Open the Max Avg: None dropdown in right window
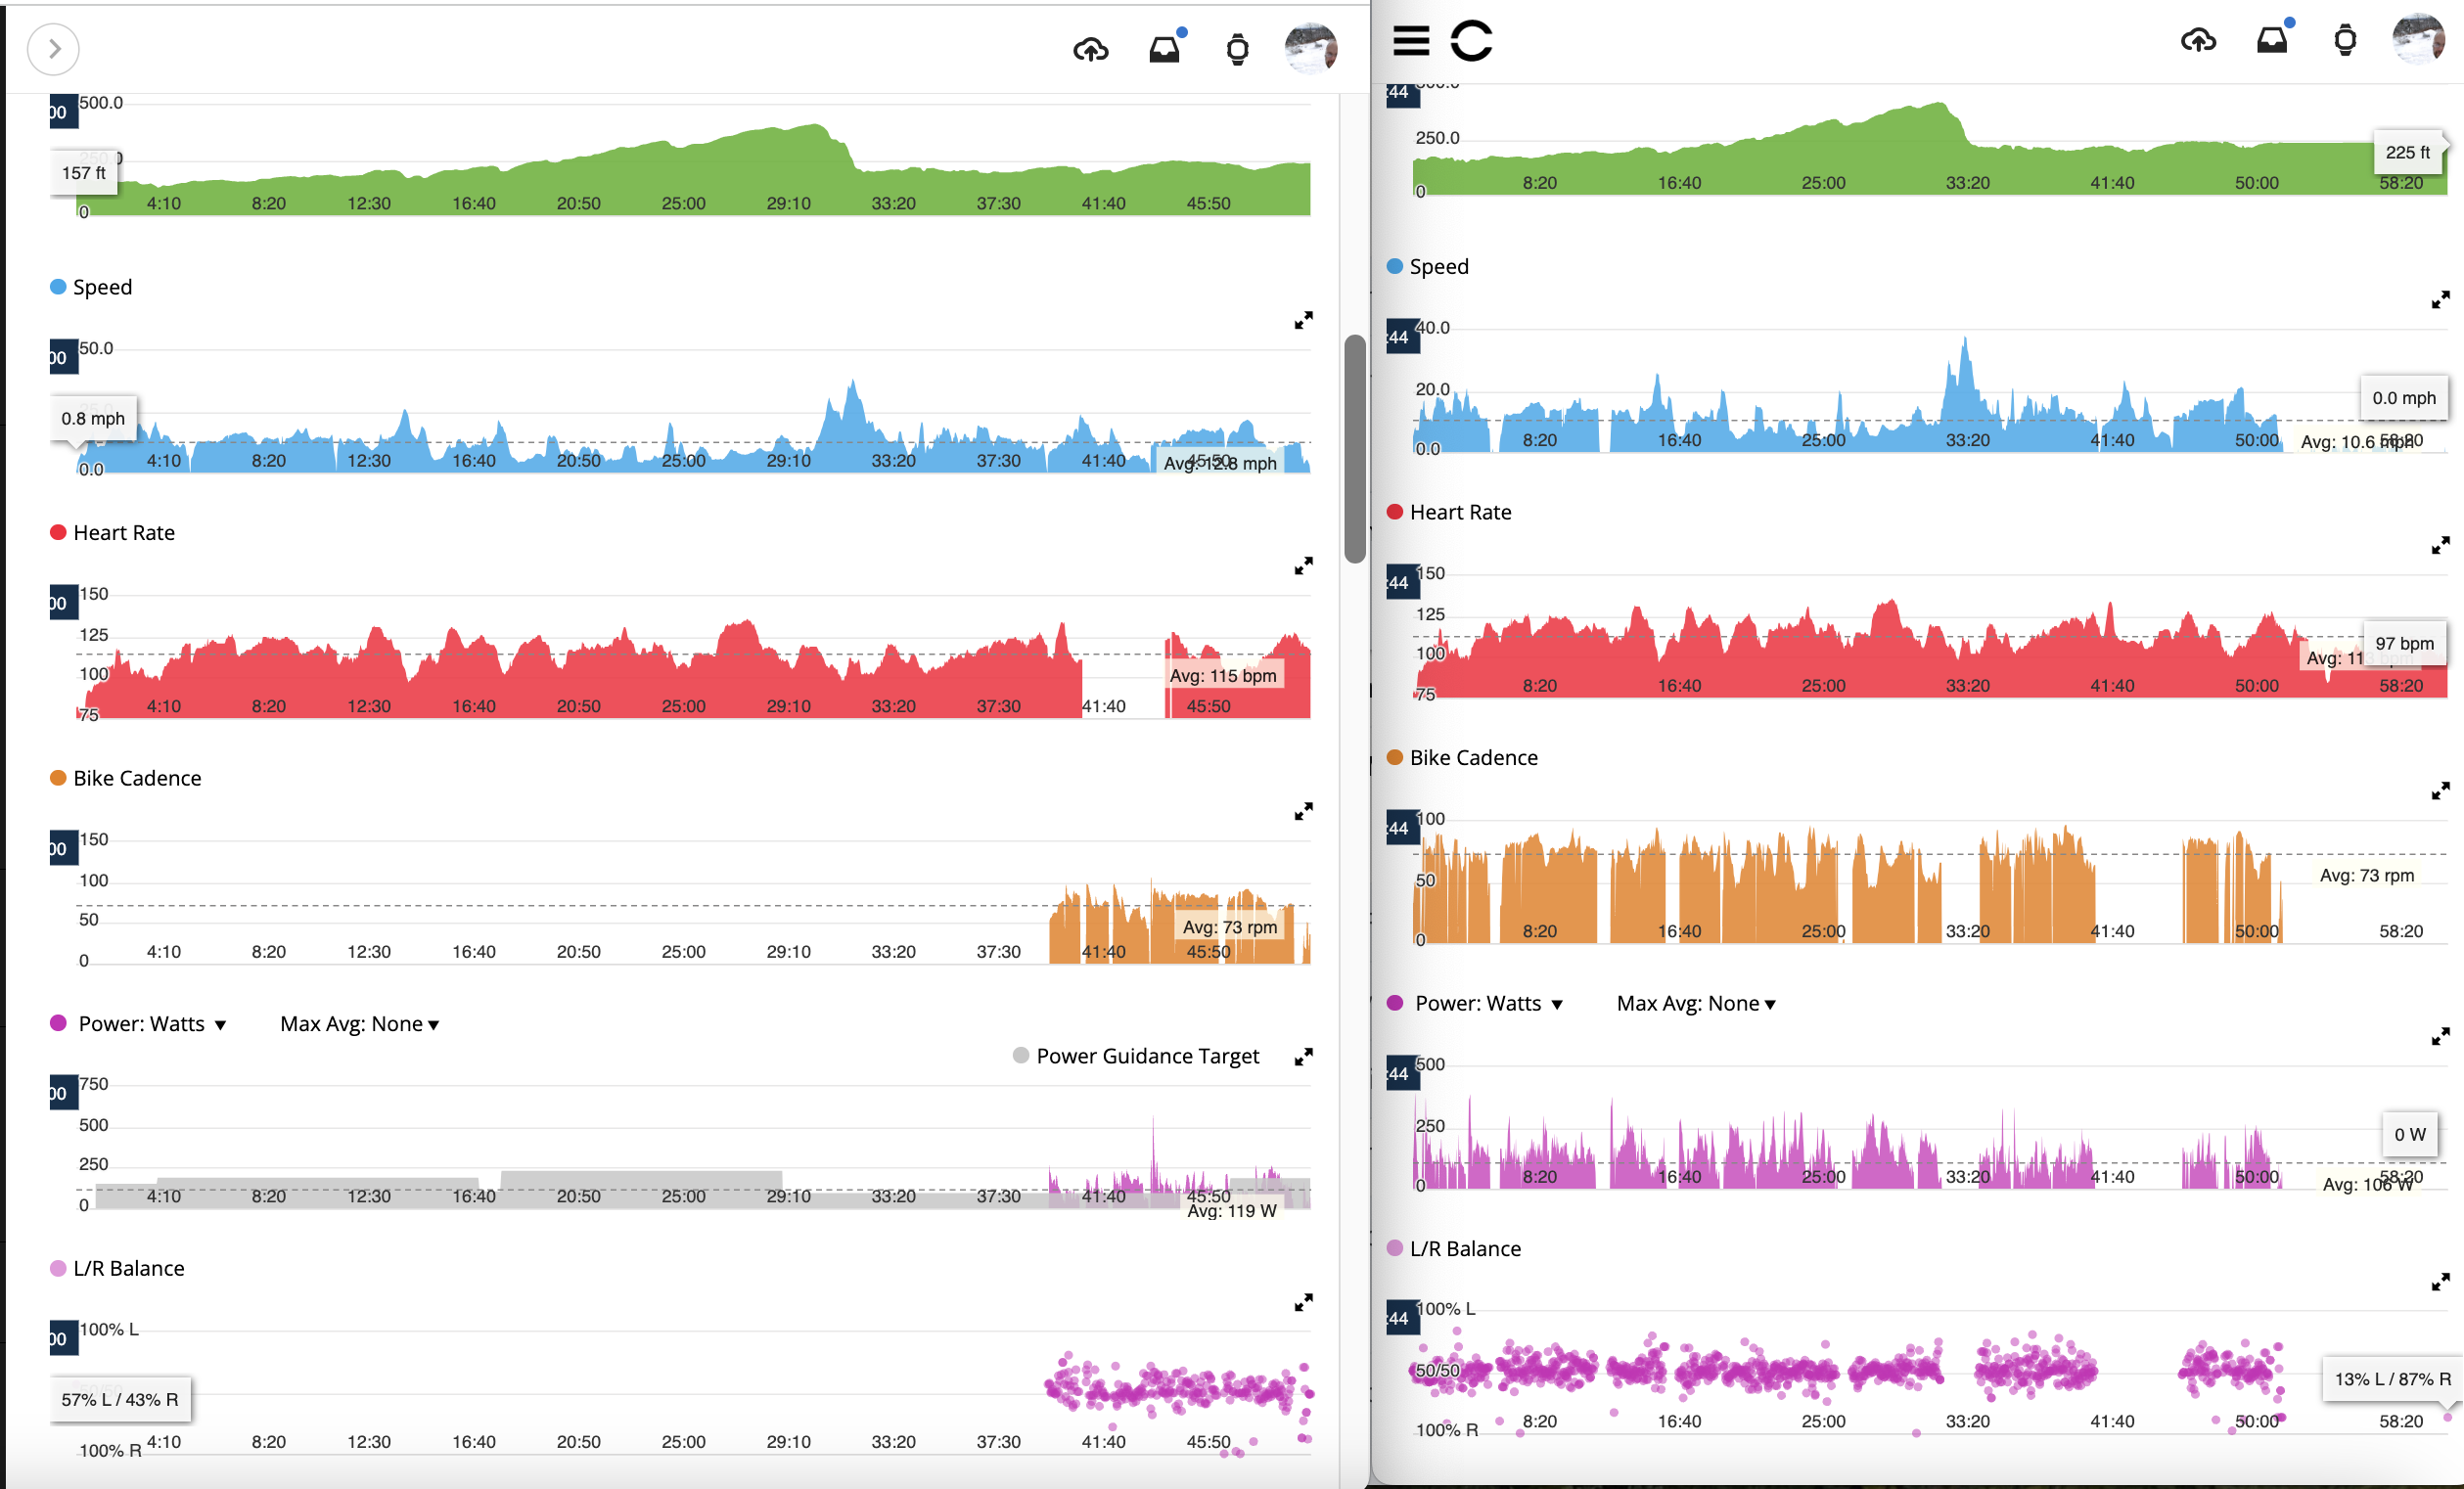 pos(1696,1004)
